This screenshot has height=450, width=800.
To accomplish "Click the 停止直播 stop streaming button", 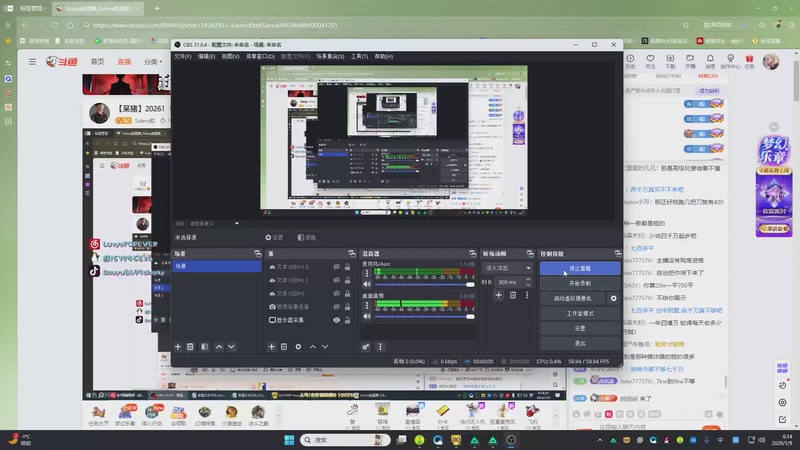I will 580,268.
